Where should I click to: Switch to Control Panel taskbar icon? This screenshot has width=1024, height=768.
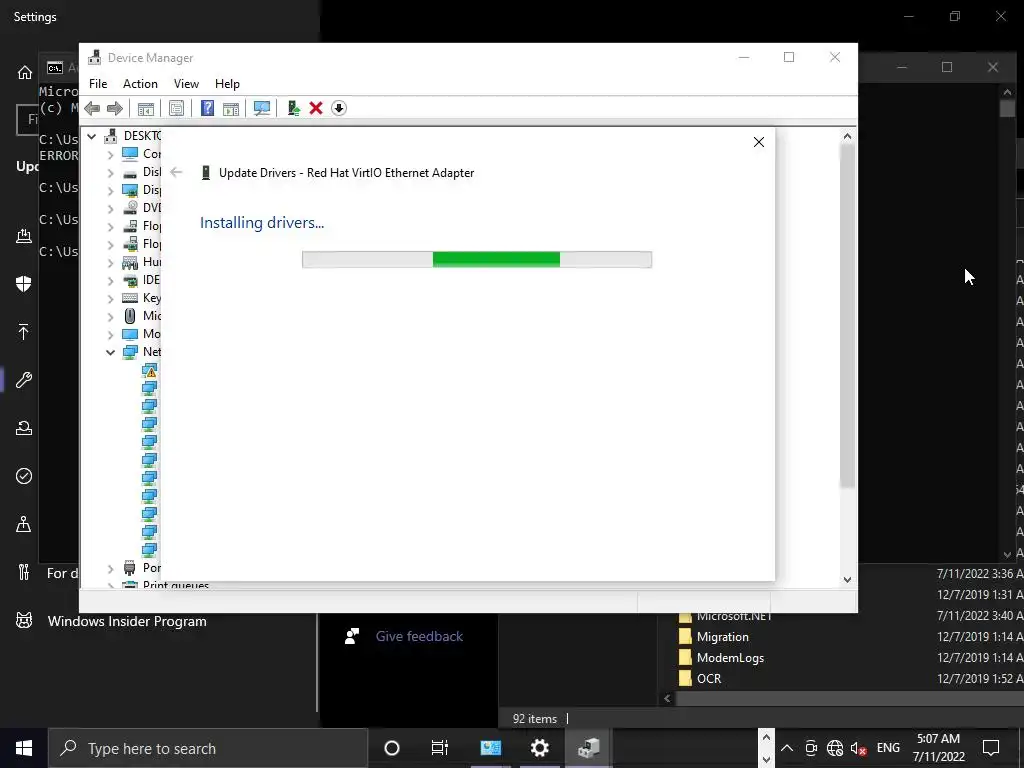click(490, 748)
